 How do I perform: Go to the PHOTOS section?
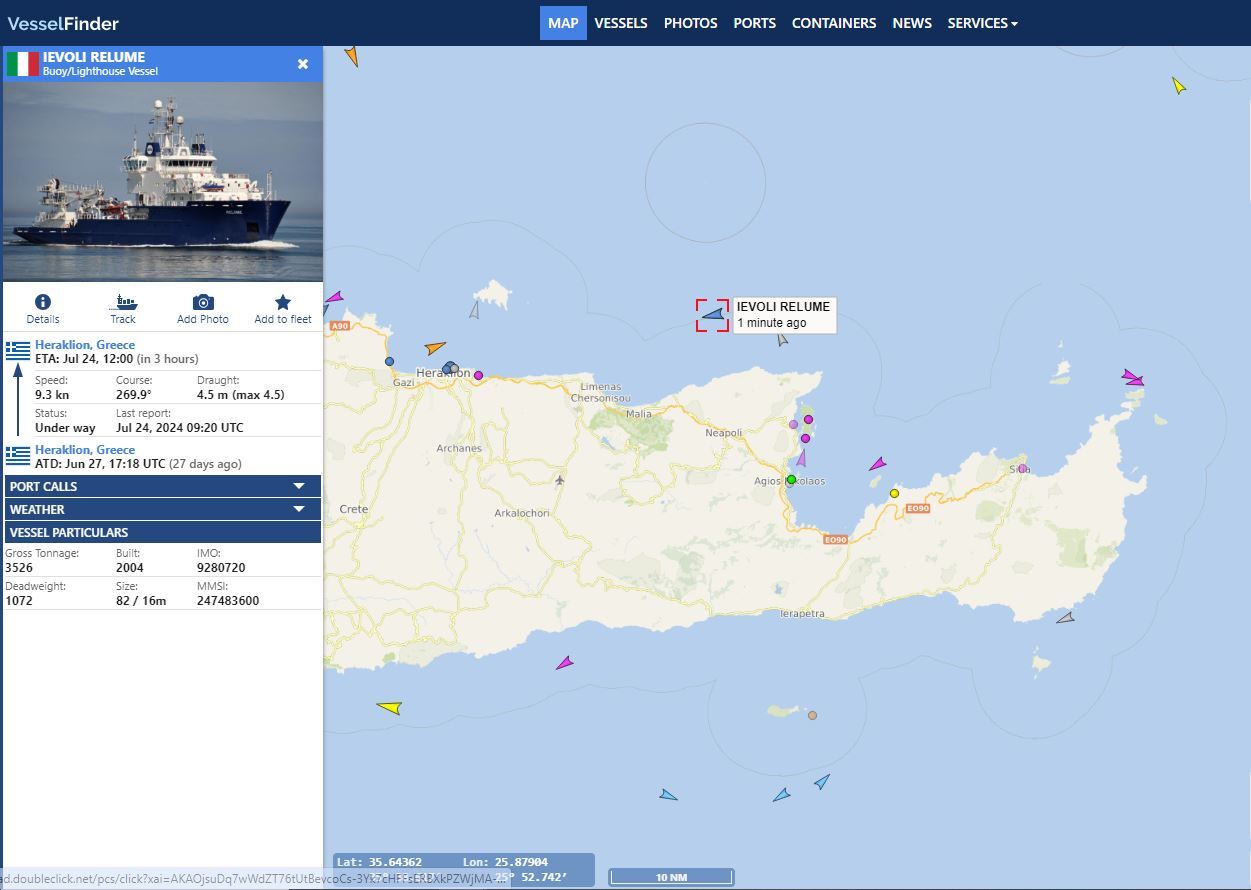point(691,23)
